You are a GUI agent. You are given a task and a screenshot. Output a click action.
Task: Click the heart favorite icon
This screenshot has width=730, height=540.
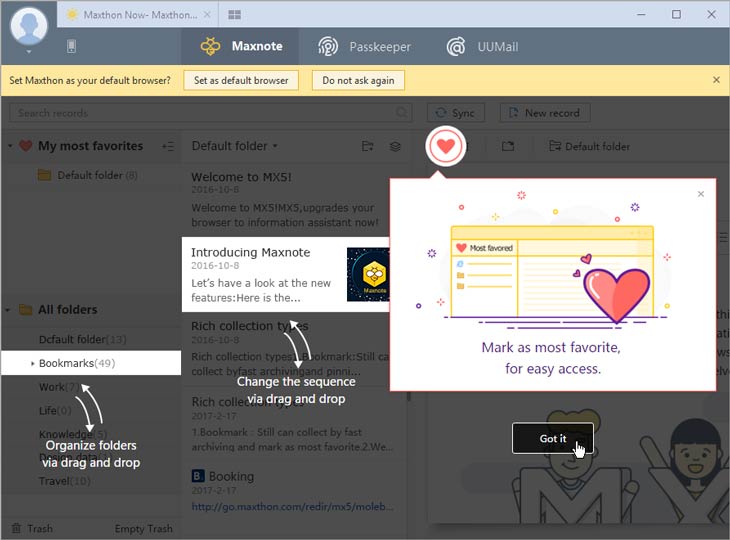point(446,146)
